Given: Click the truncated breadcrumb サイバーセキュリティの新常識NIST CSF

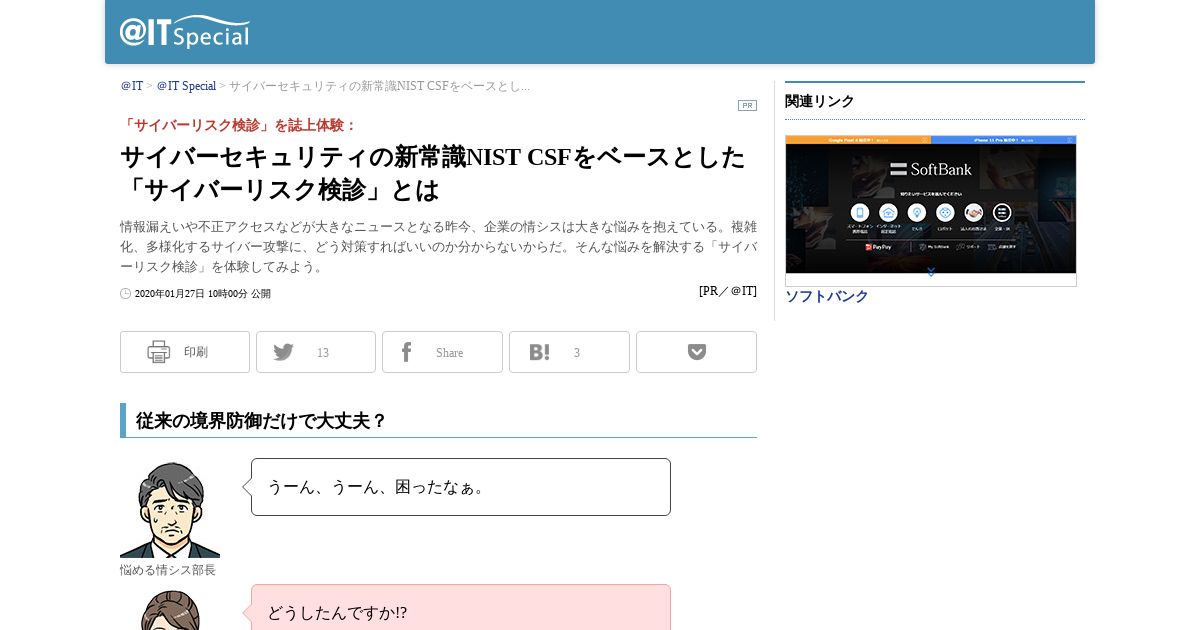Looking at the screenshot, I should click(380, 86).
